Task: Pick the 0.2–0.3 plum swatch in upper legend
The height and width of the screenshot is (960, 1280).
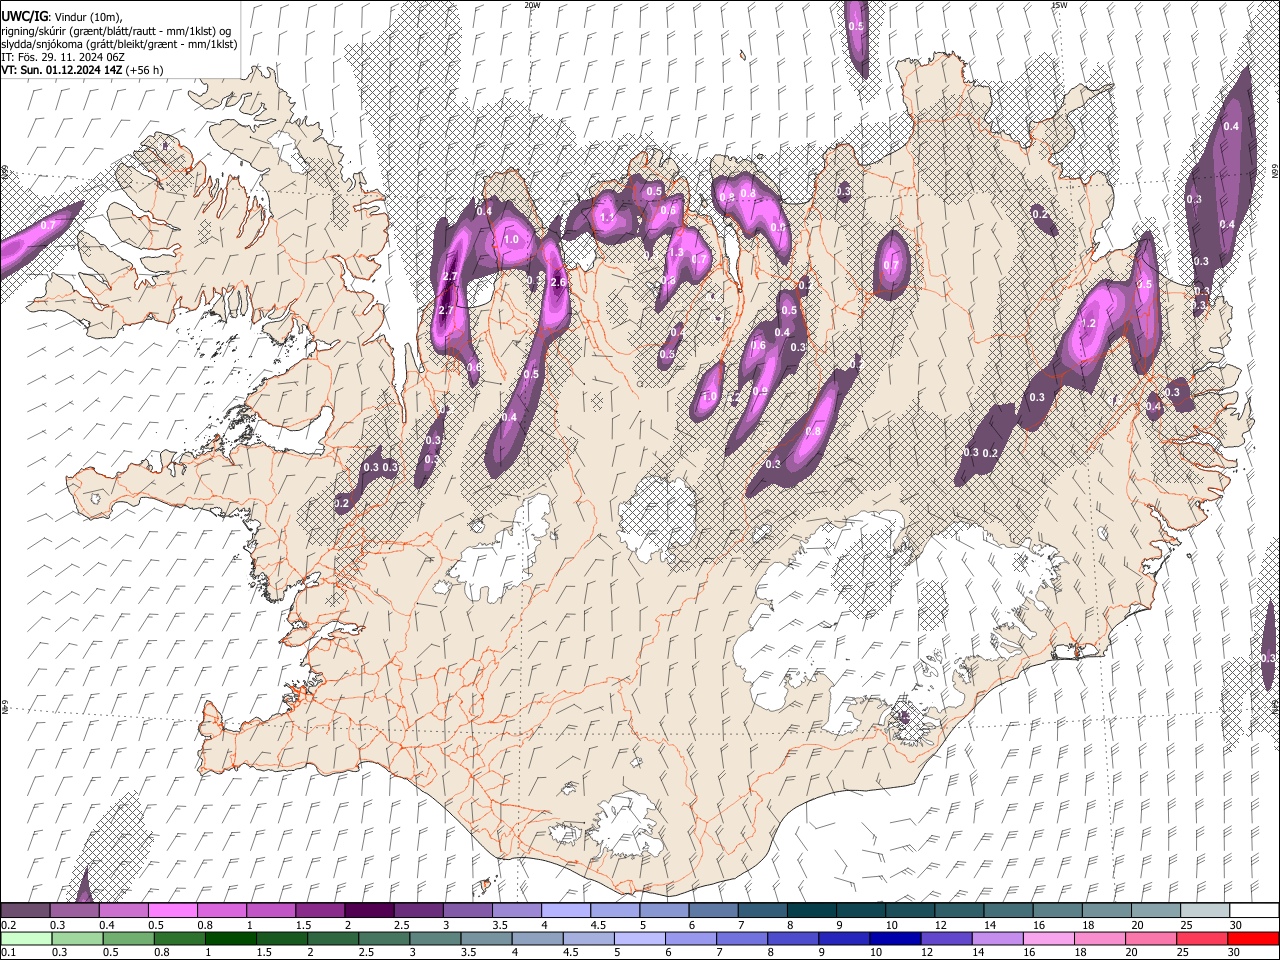Action: pyautogui.click(x=26, y=911)
